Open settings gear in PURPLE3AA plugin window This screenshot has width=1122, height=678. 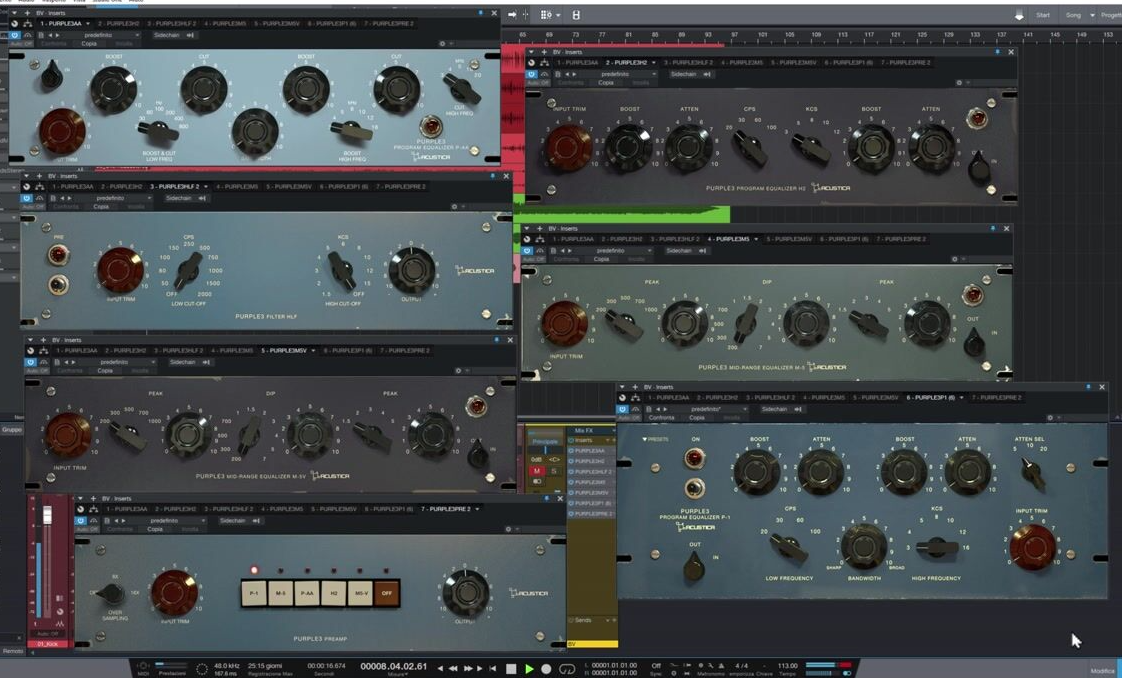(x=442, y=44)
